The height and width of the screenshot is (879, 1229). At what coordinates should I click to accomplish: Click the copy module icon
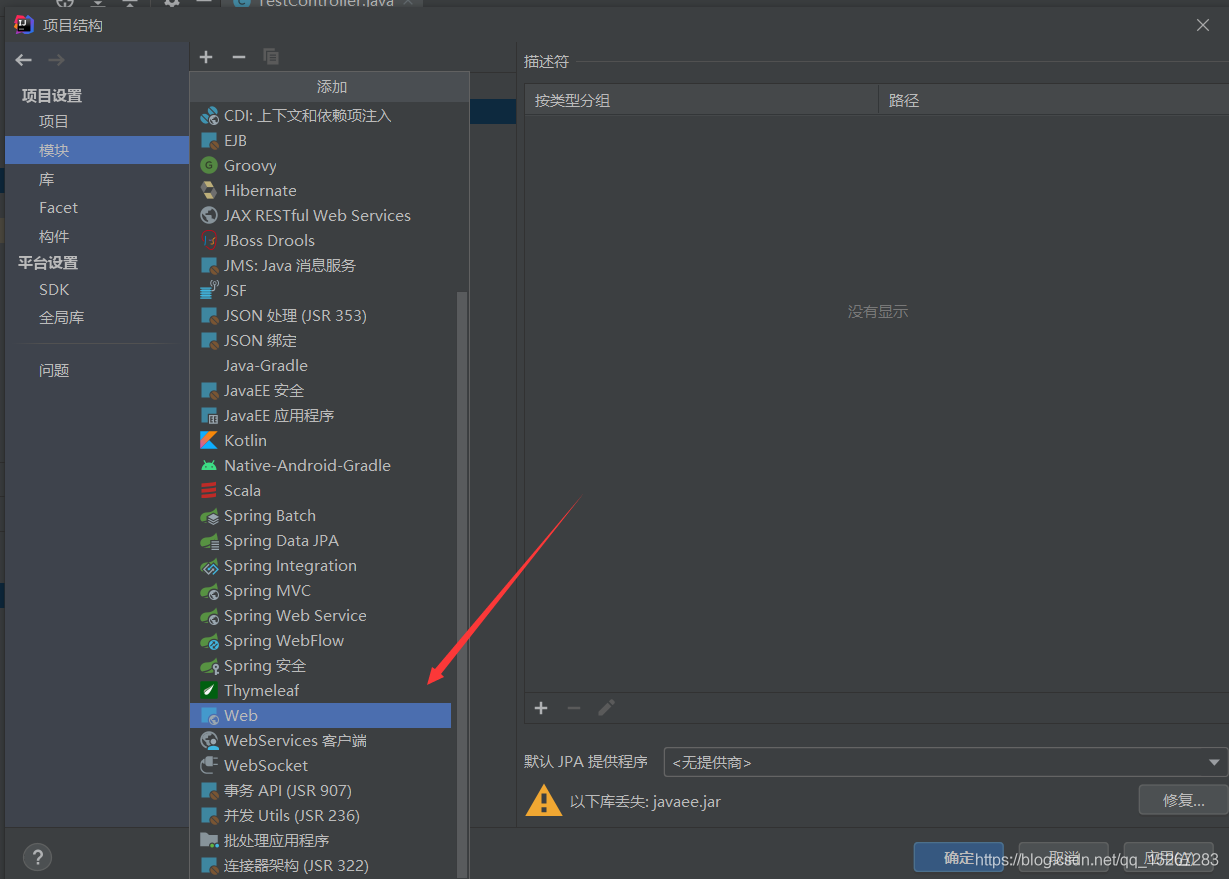(271, 57)
